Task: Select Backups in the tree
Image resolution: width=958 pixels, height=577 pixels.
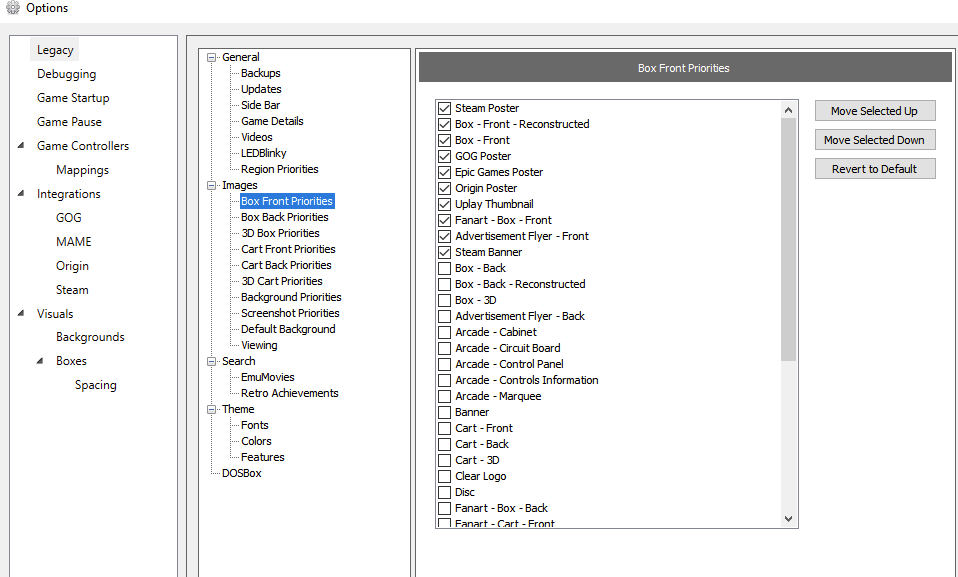Action: (x=260, y=73)
